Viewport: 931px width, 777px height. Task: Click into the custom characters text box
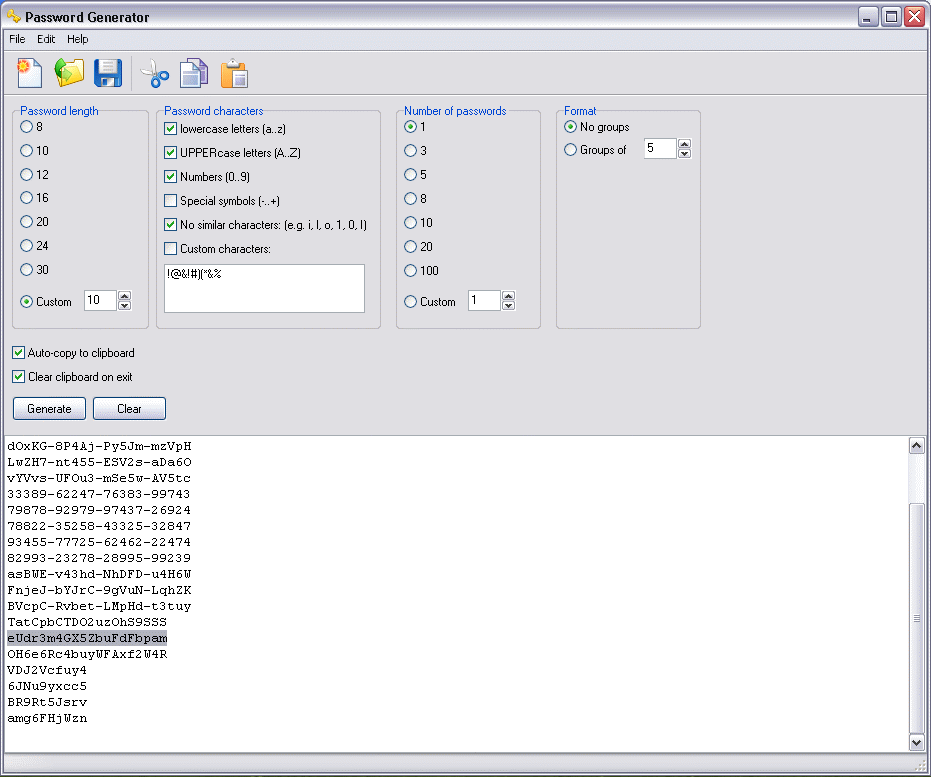(264, 288)
